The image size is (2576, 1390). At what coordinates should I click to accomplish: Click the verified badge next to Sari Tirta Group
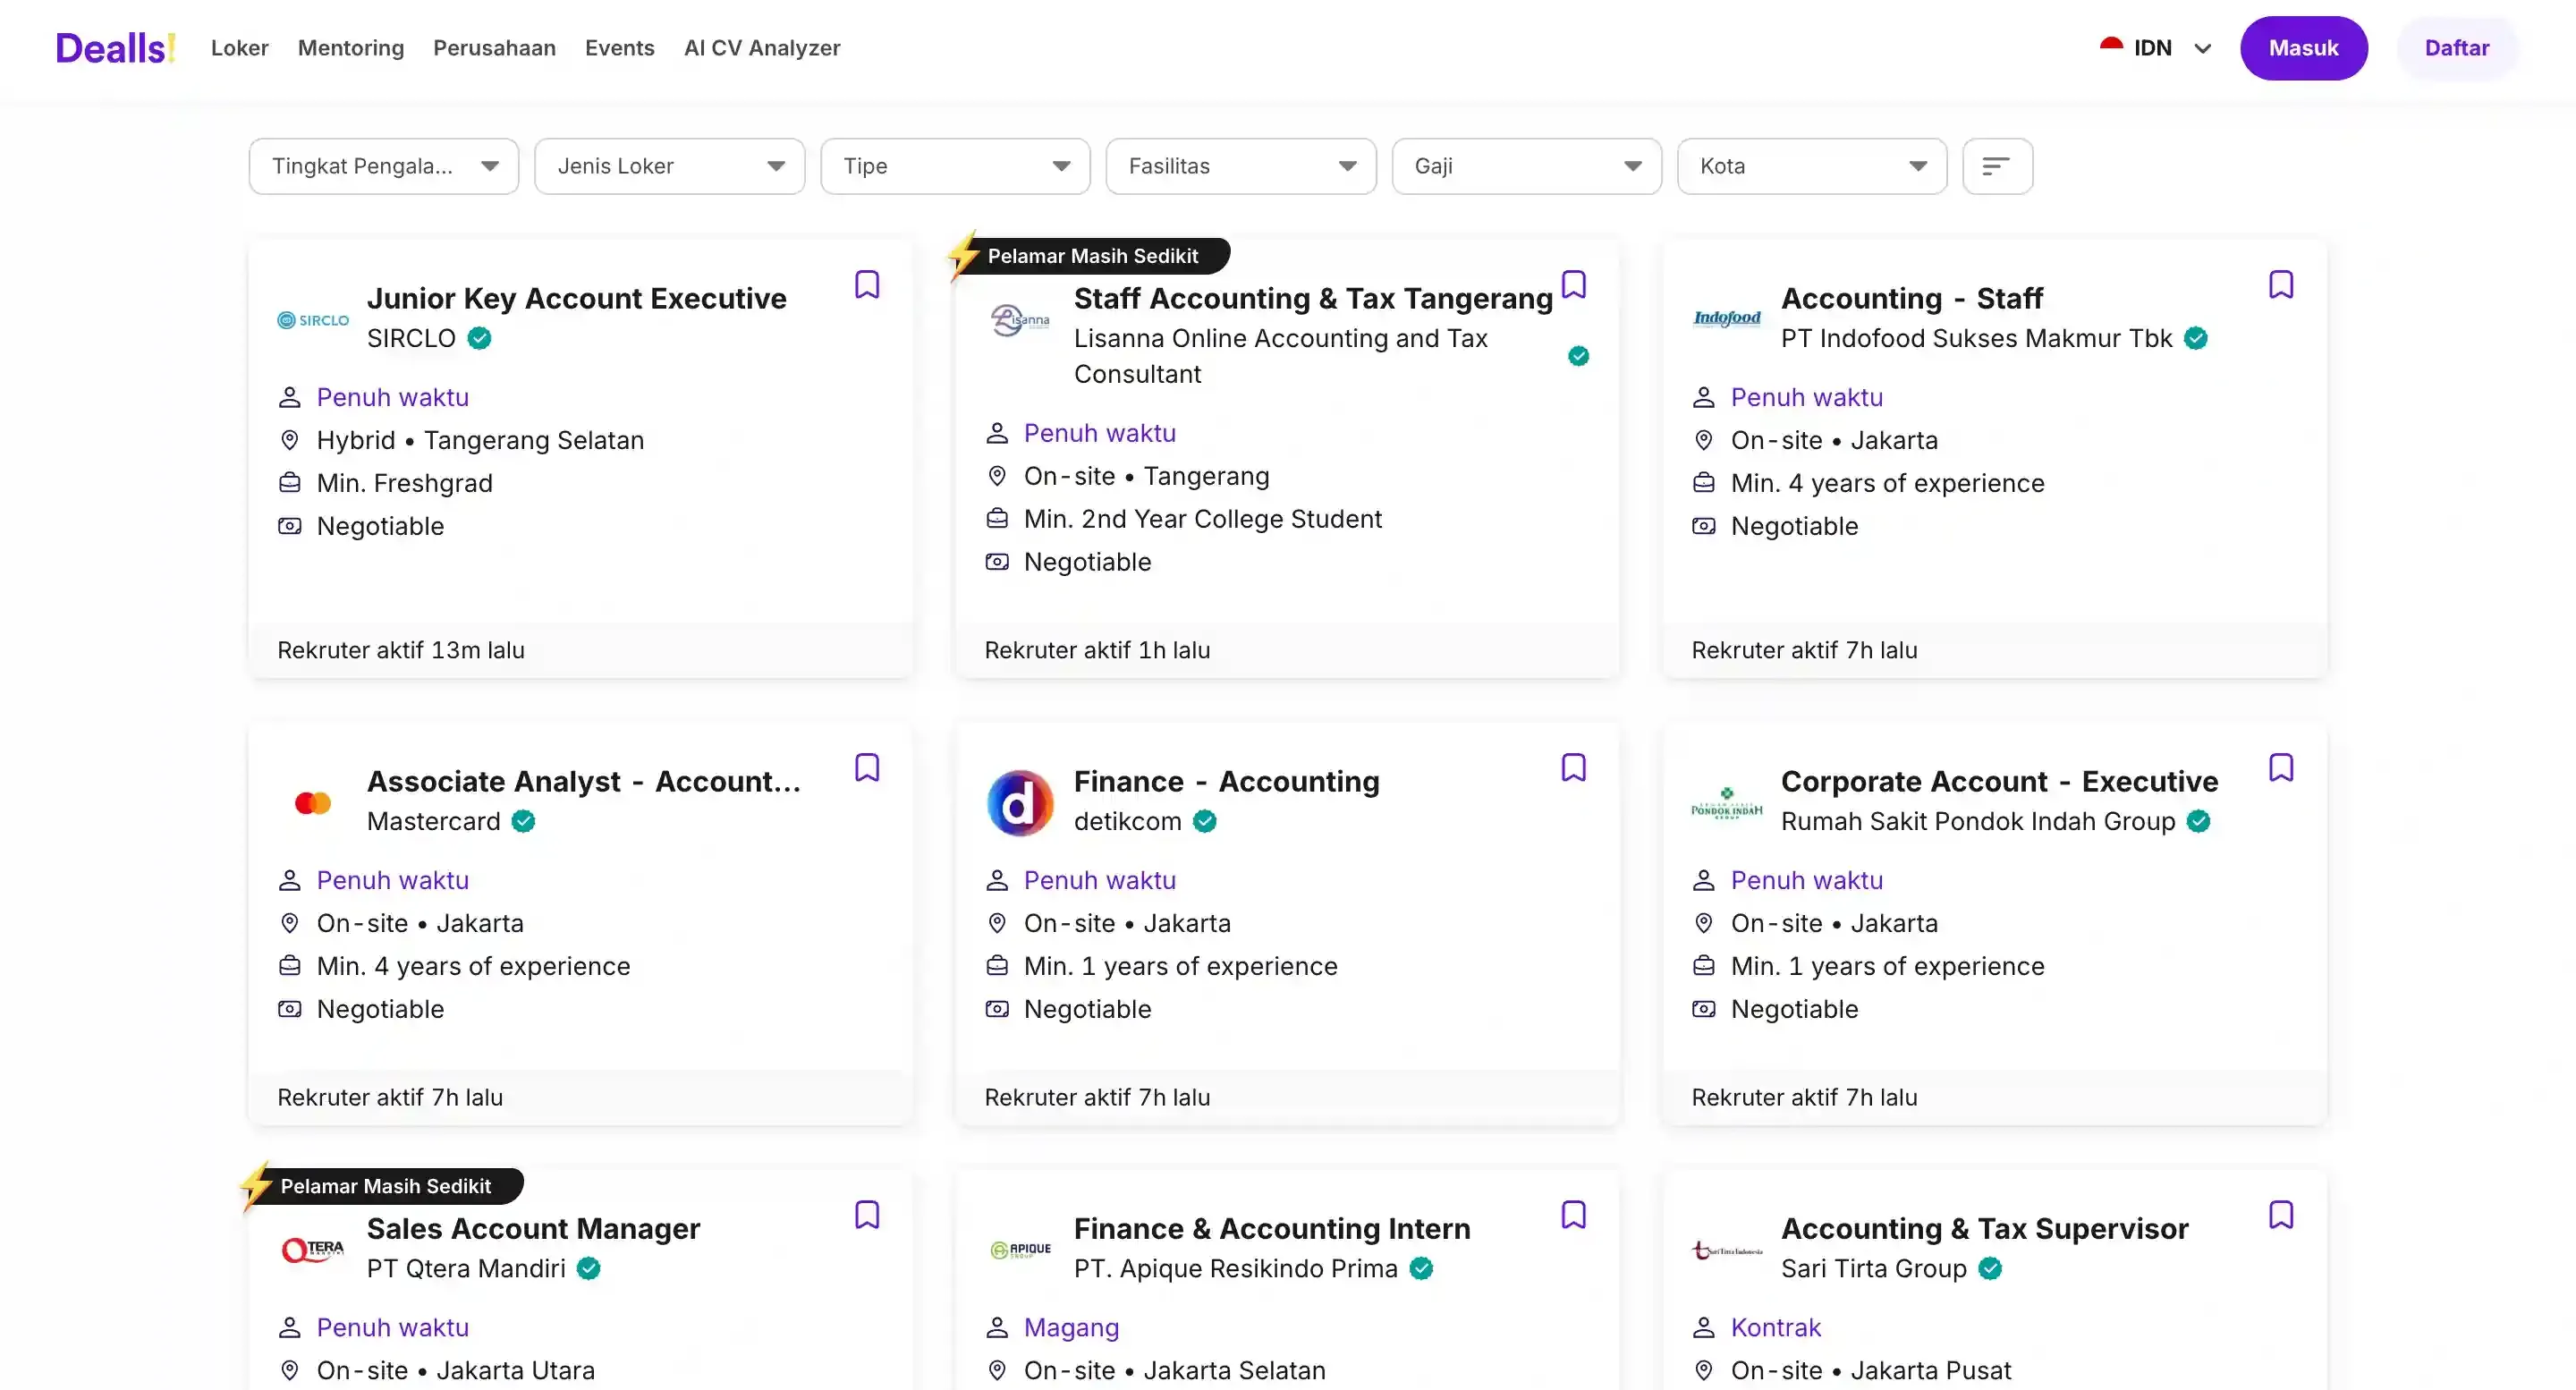[x=1991, y=1268]
